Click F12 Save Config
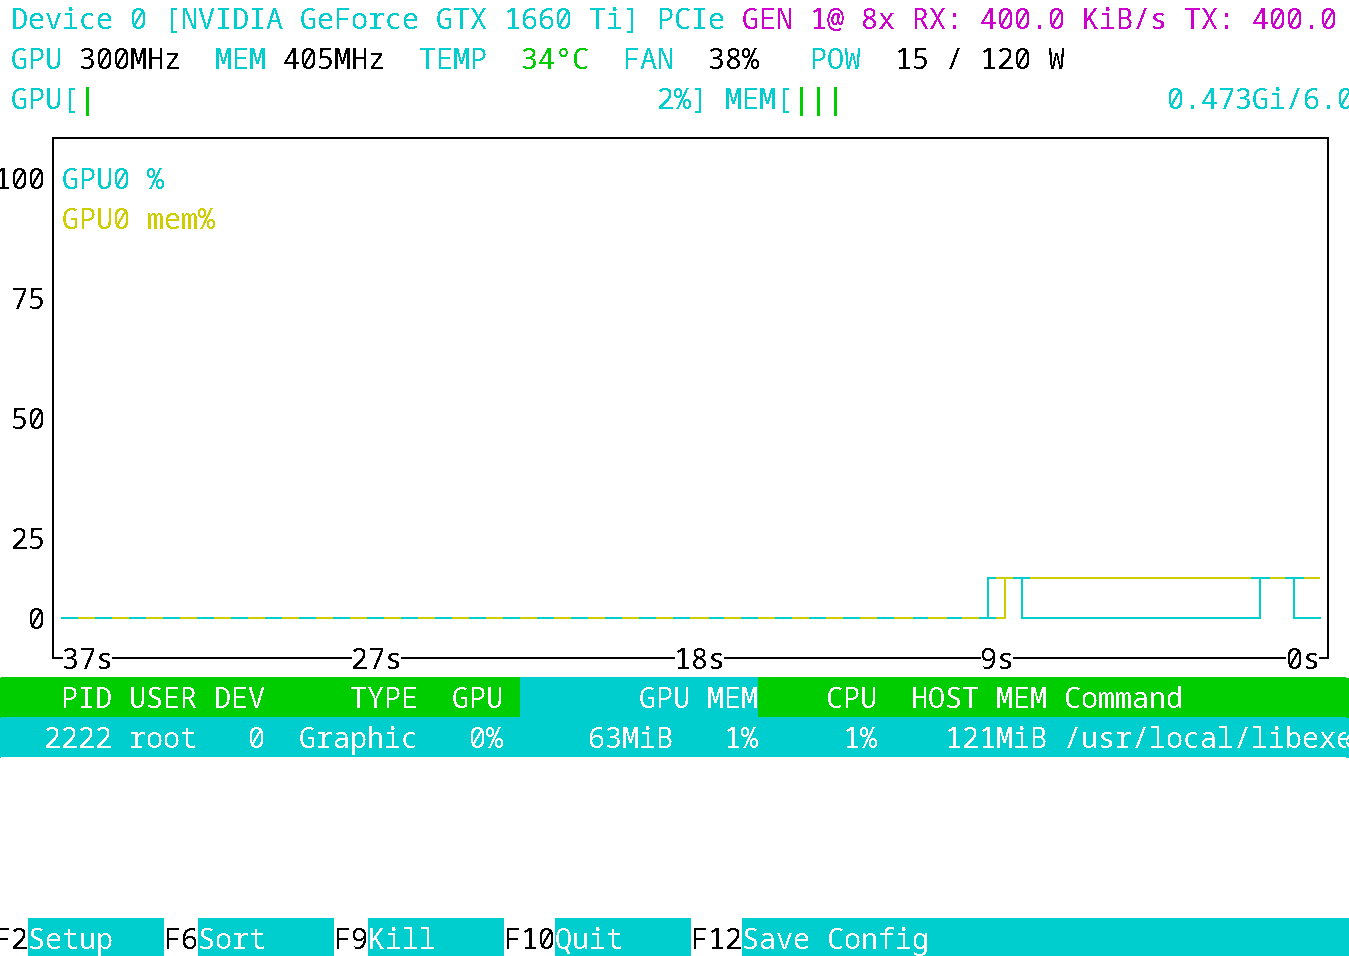 point(835,939)
